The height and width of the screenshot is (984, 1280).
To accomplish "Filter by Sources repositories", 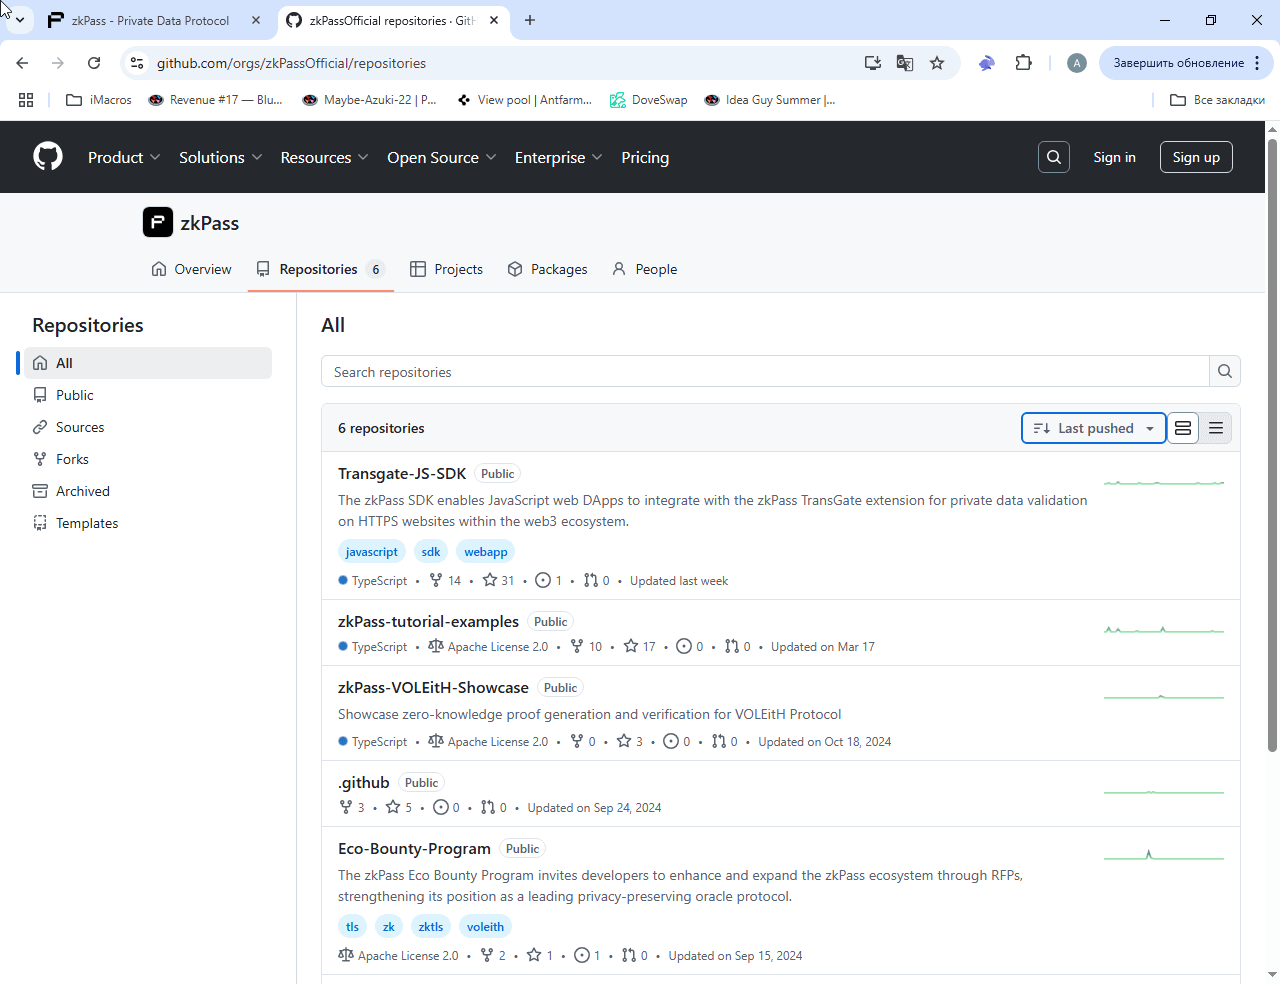I will [x=148, y=427].
